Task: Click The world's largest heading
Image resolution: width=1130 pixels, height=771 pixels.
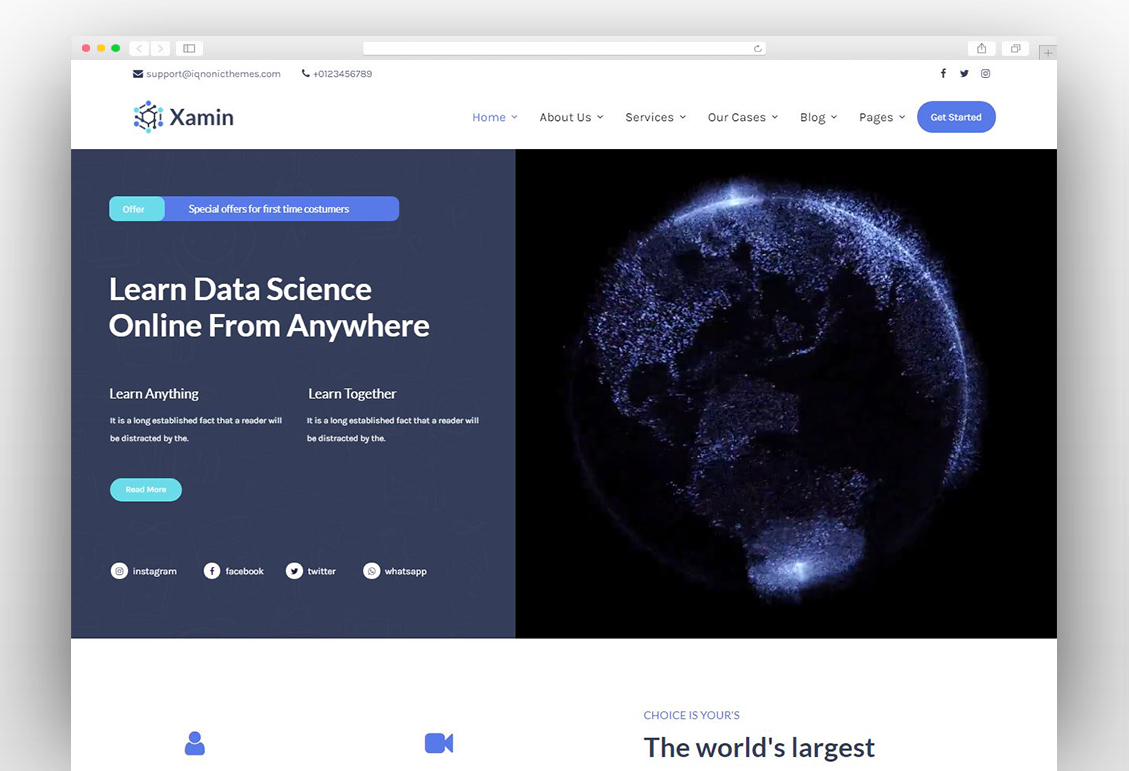Action: [x=759, y=748]
